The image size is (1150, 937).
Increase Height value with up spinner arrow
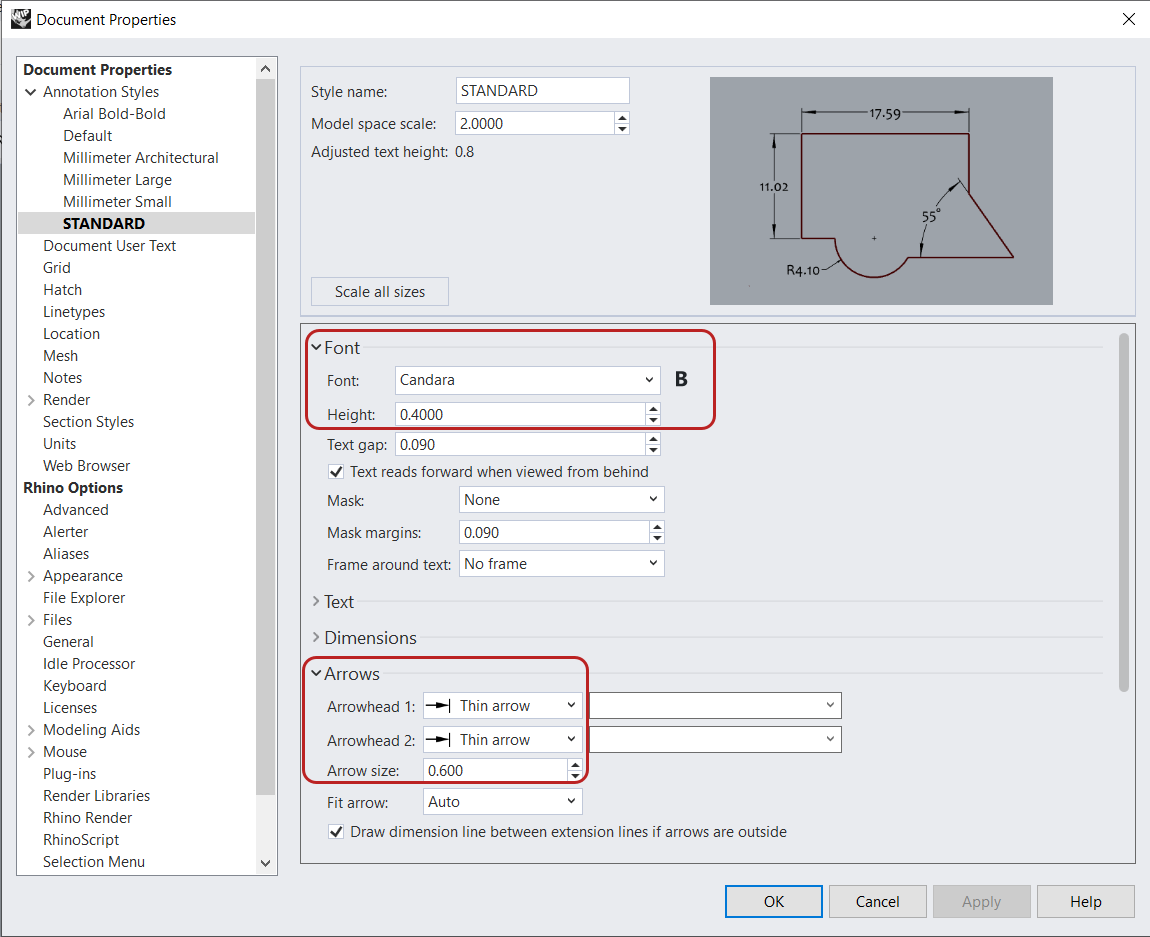[x=653, y=408]
